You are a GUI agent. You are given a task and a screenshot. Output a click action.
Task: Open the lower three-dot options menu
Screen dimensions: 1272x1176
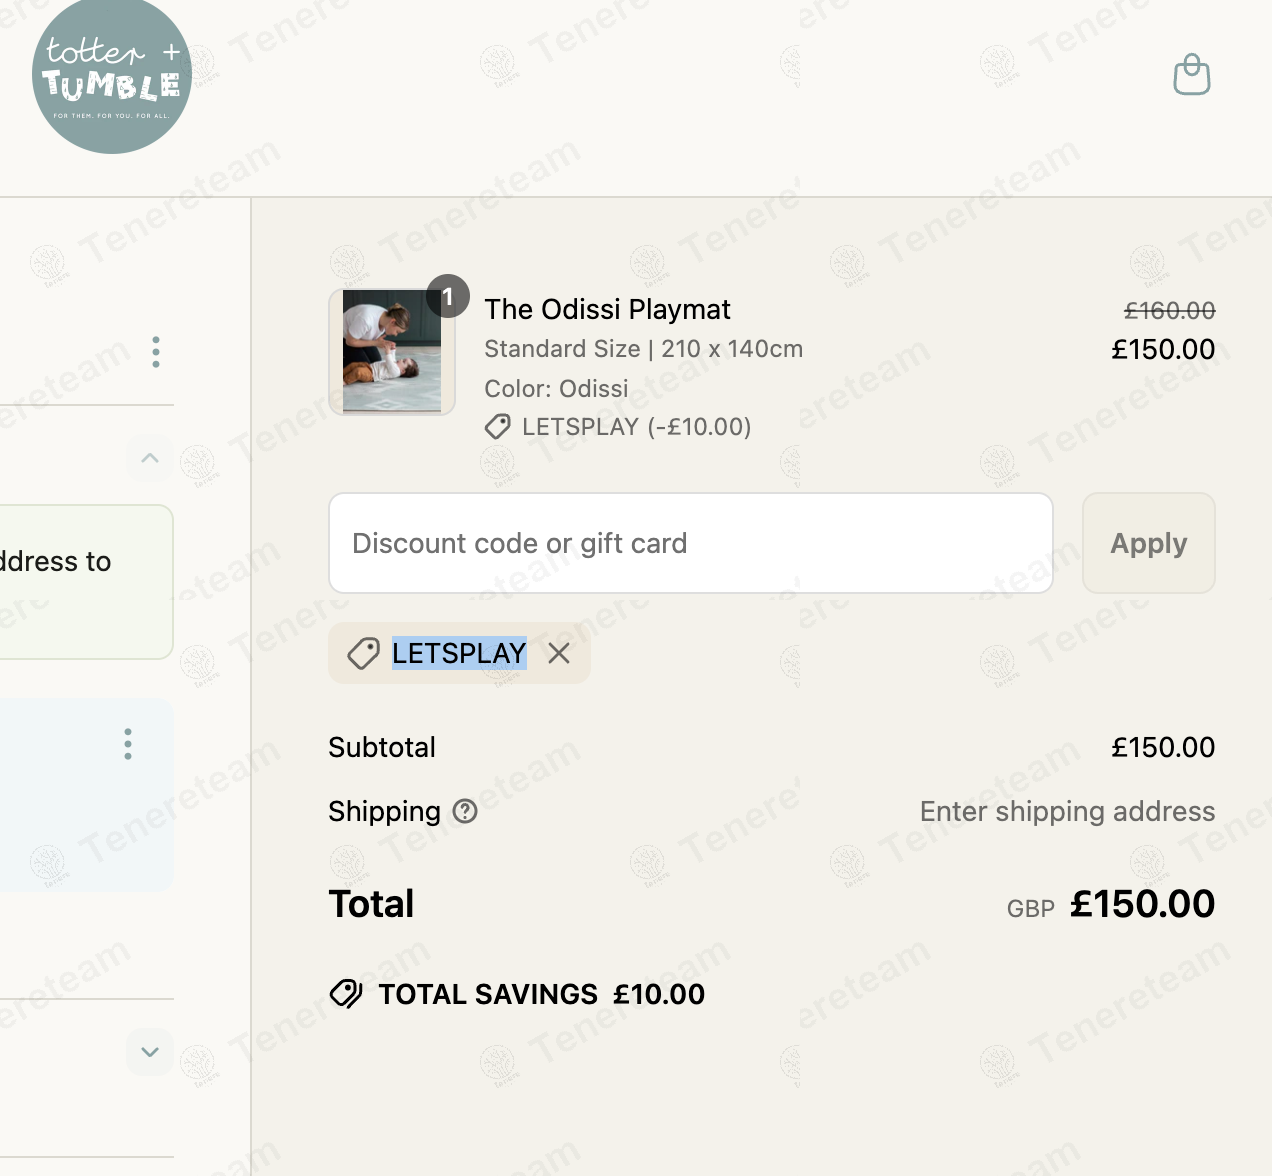coord(128,744)
